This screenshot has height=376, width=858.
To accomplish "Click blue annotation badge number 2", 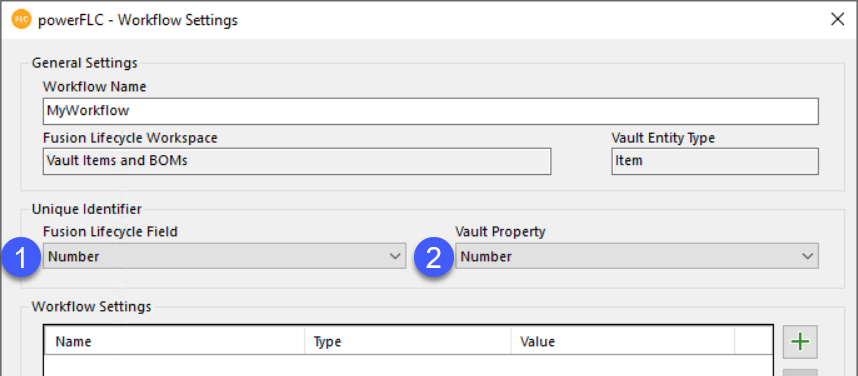I will 433,258.
